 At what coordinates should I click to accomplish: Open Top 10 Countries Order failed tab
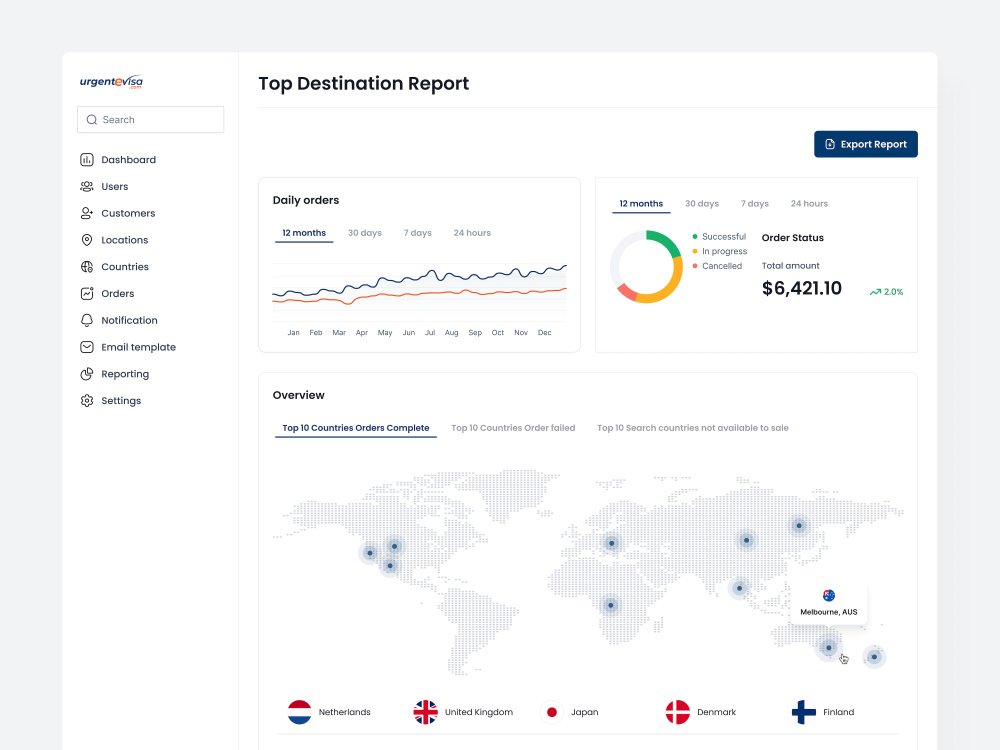513,429
